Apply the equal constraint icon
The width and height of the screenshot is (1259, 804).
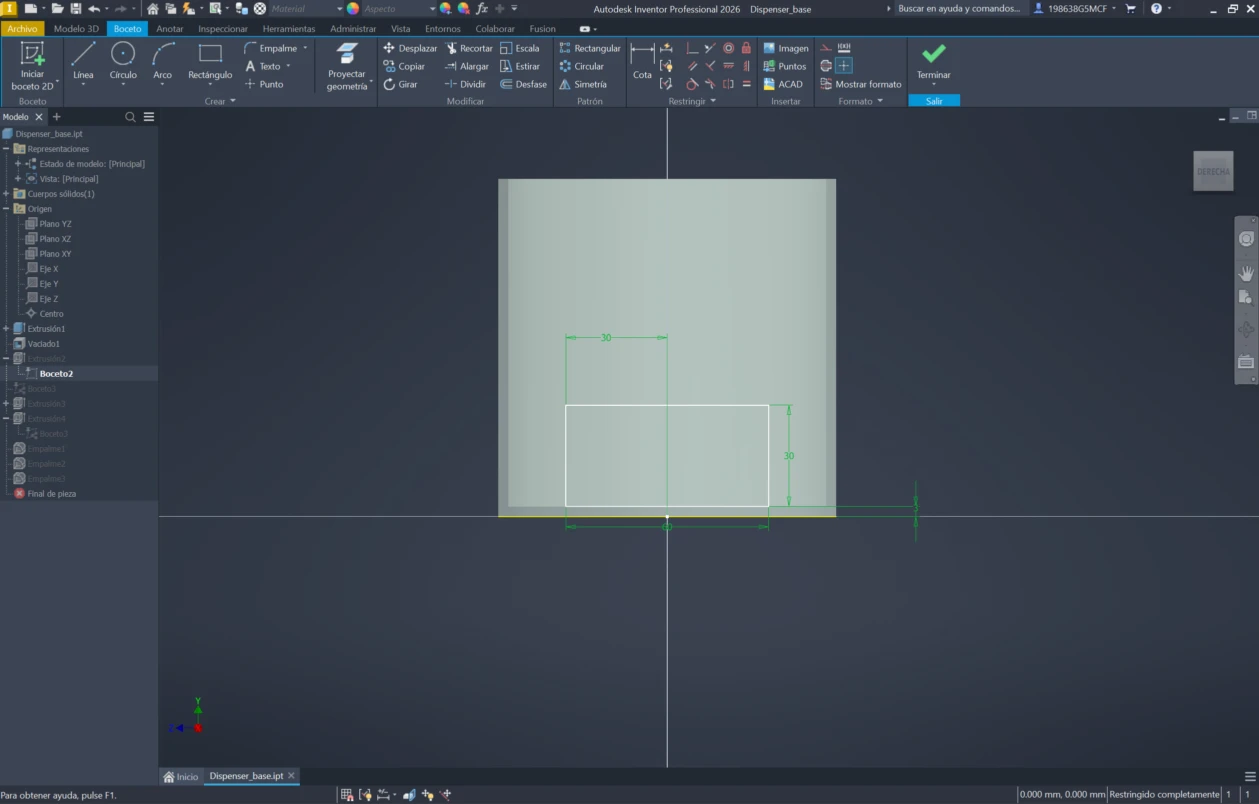point(746,84)
